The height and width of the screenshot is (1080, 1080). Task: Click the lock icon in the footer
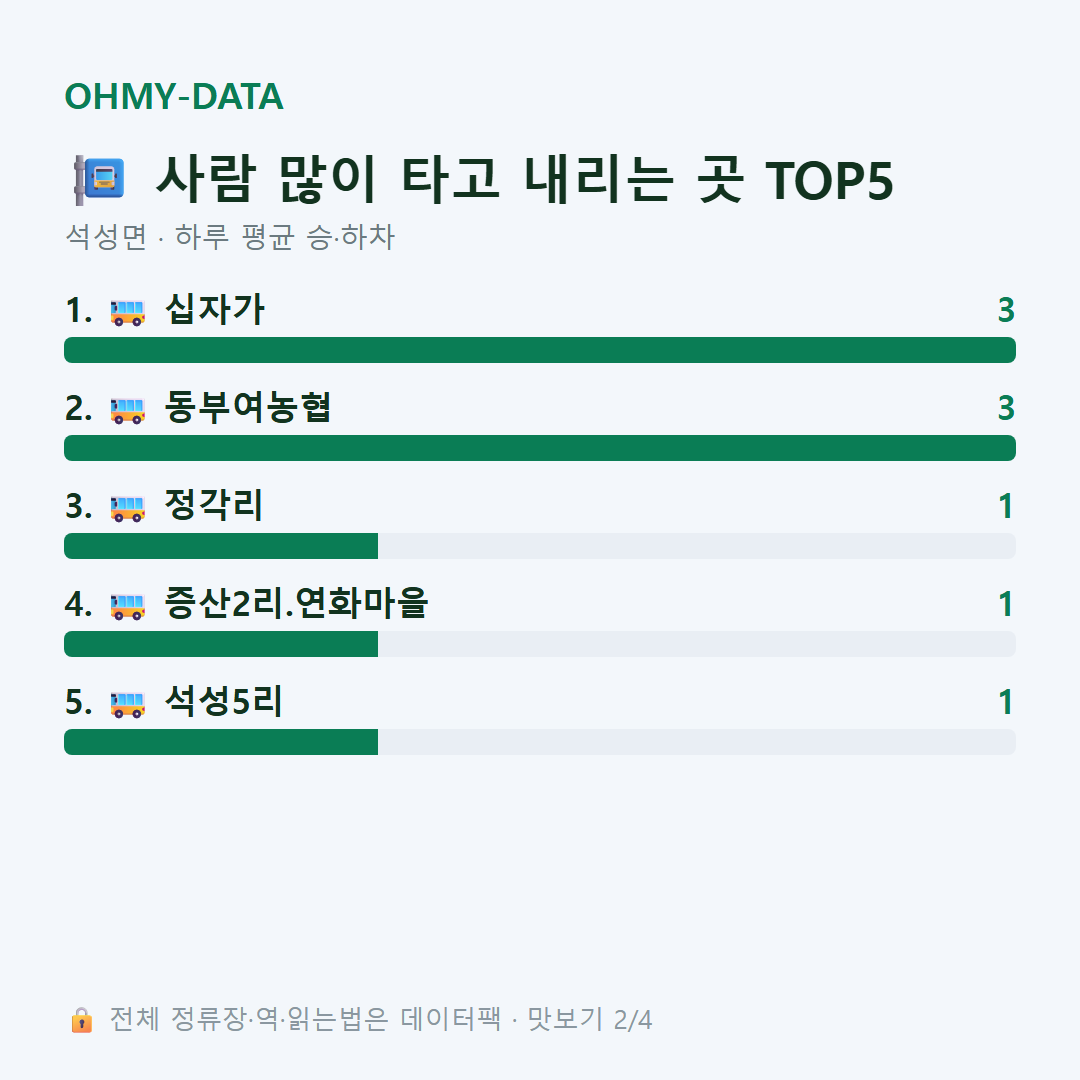point(81,1019)
